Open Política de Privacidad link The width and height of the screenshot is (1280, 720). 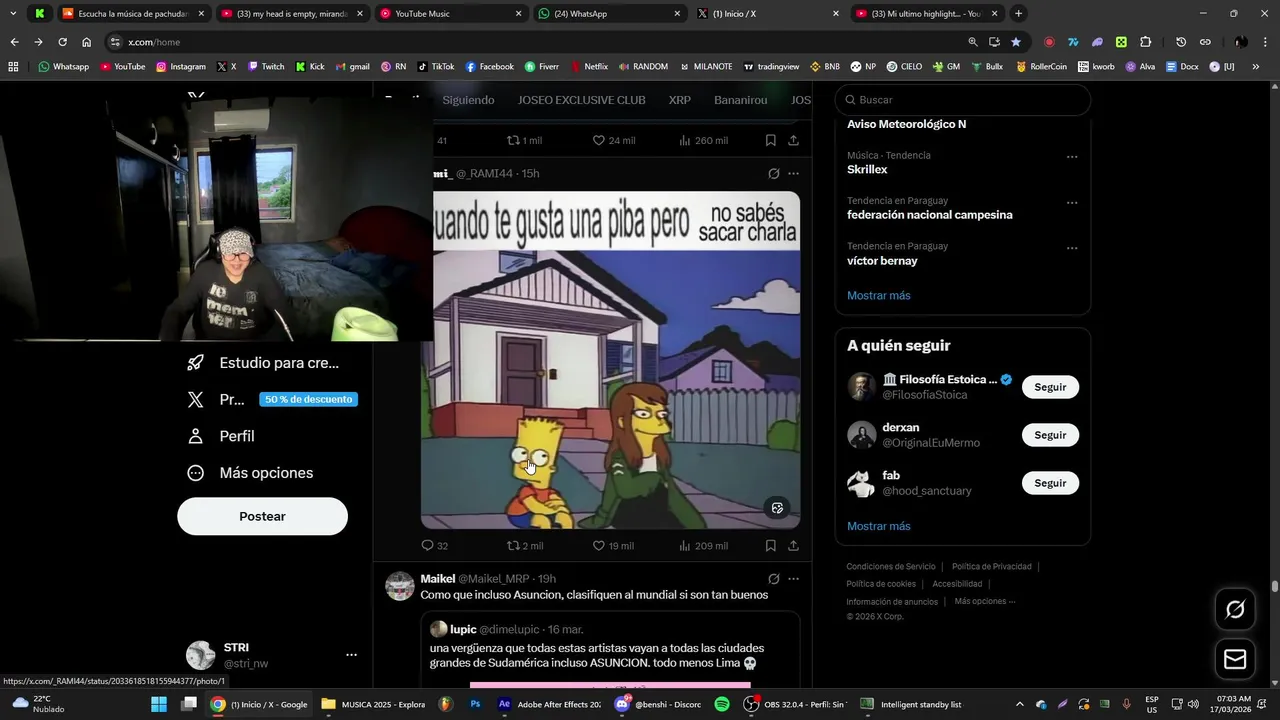click(x=991, y=566)
